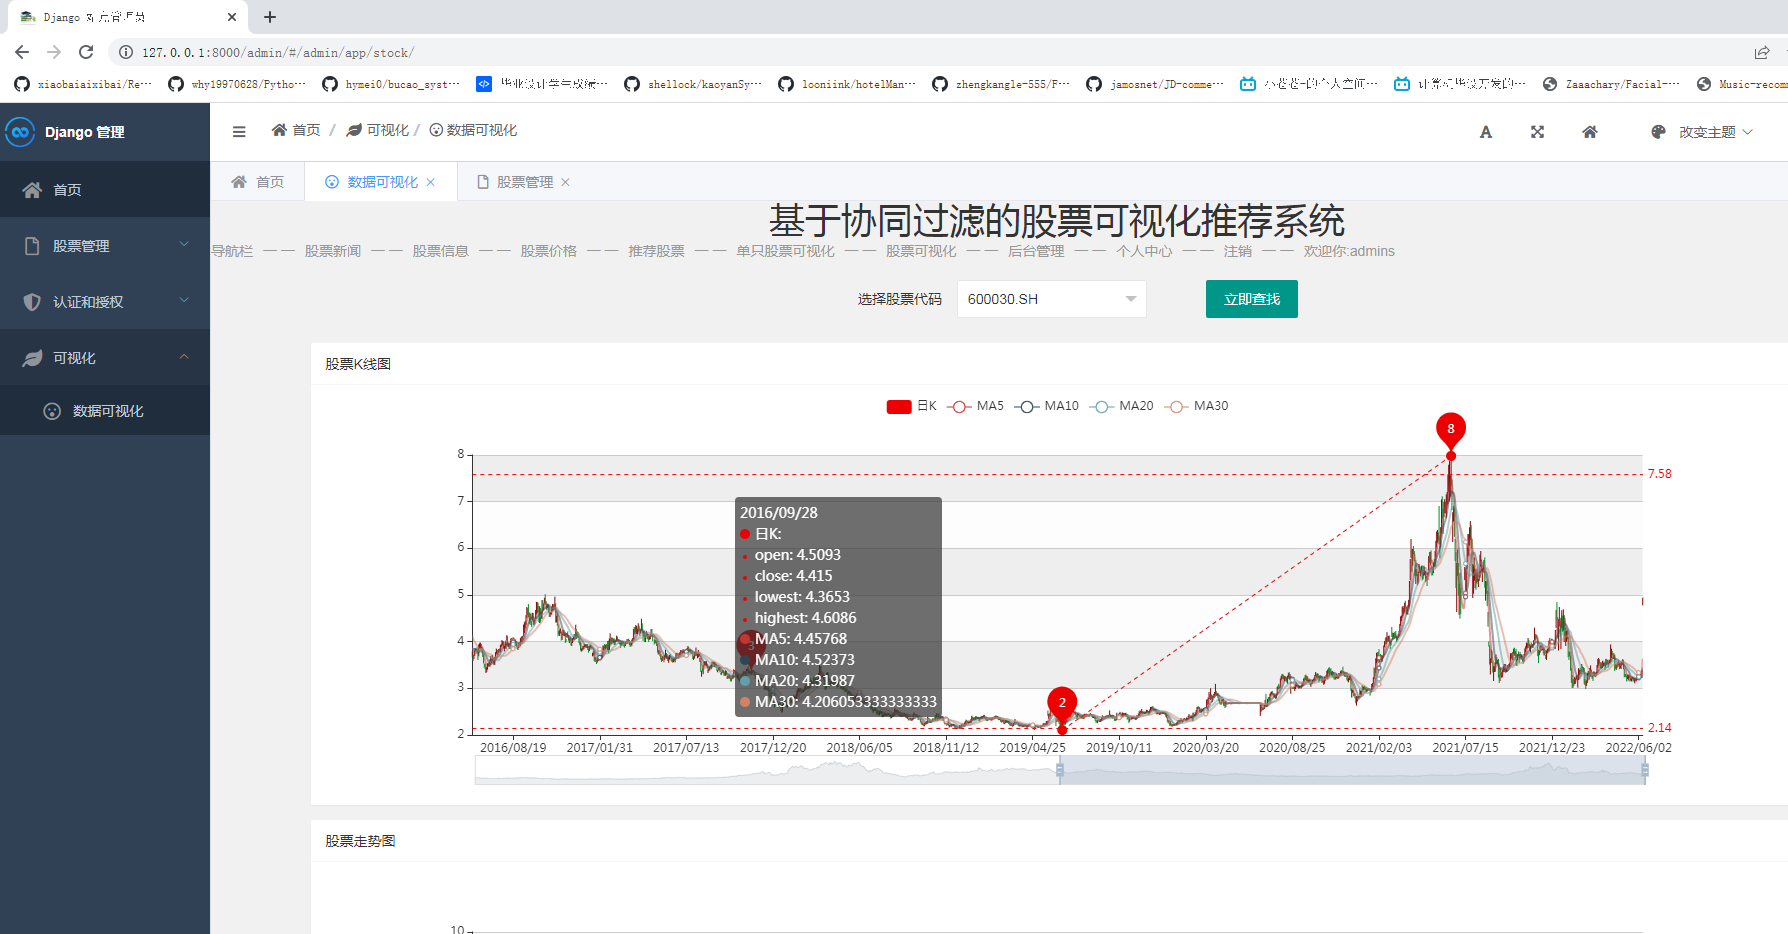Open the Django admin home icon
This screenshot has width=1788, height=934.
click(x=1589, y=131)
